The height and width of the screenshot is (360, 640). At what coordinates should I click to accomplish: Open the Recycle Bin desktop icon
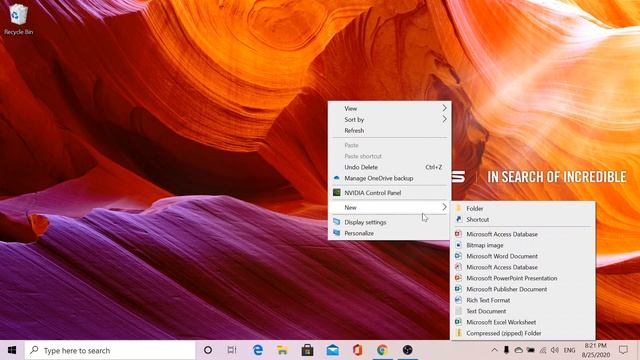(x=18, y=19)
